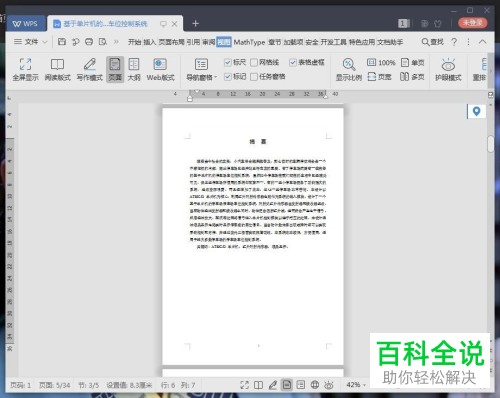
Task: Uncheck the Ruler (标尺) checkbox
Action: (x=228, y=62)
